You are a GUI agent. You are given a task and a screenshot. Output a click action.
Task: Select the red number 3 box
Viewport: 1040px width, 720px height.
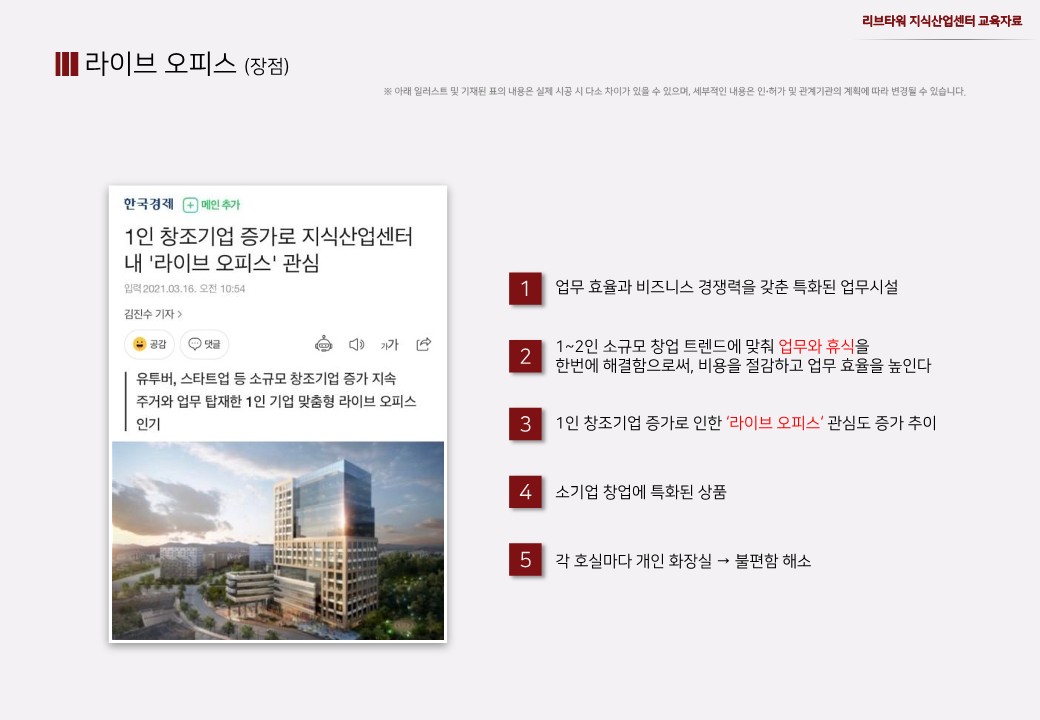525,424
